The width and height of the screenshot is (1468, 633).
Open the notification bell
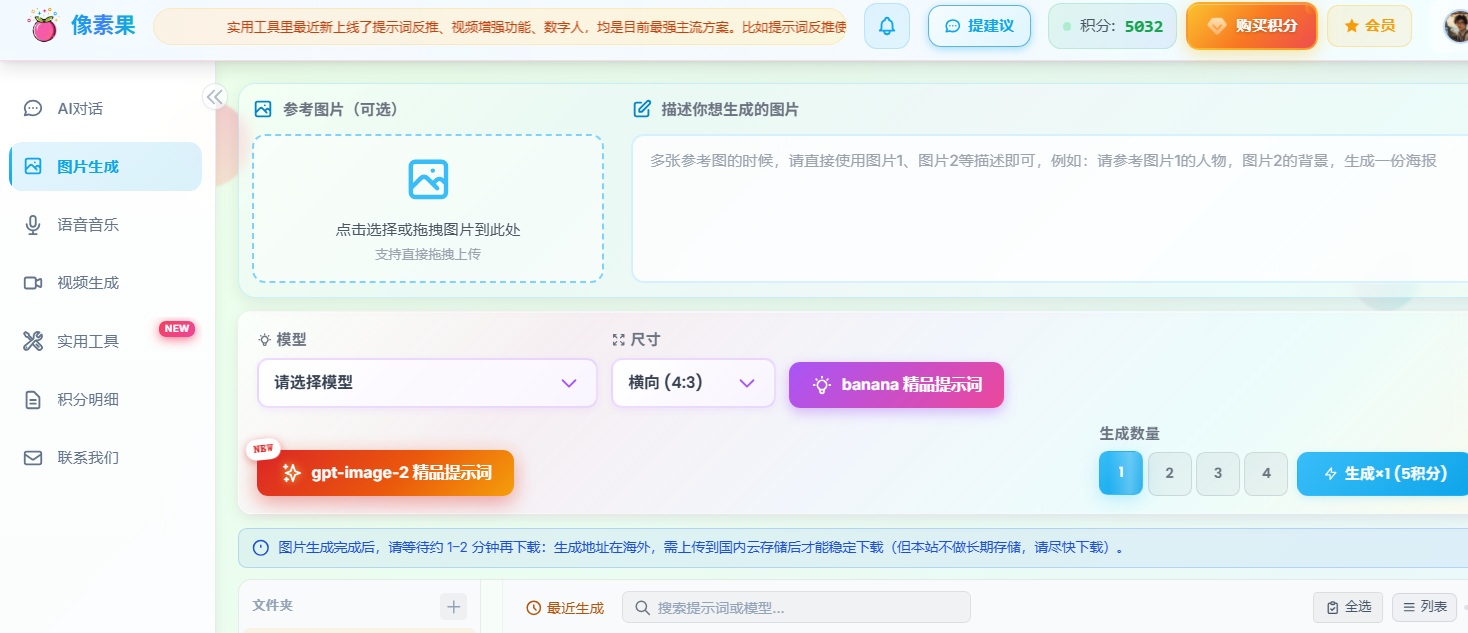pos(887,26)
